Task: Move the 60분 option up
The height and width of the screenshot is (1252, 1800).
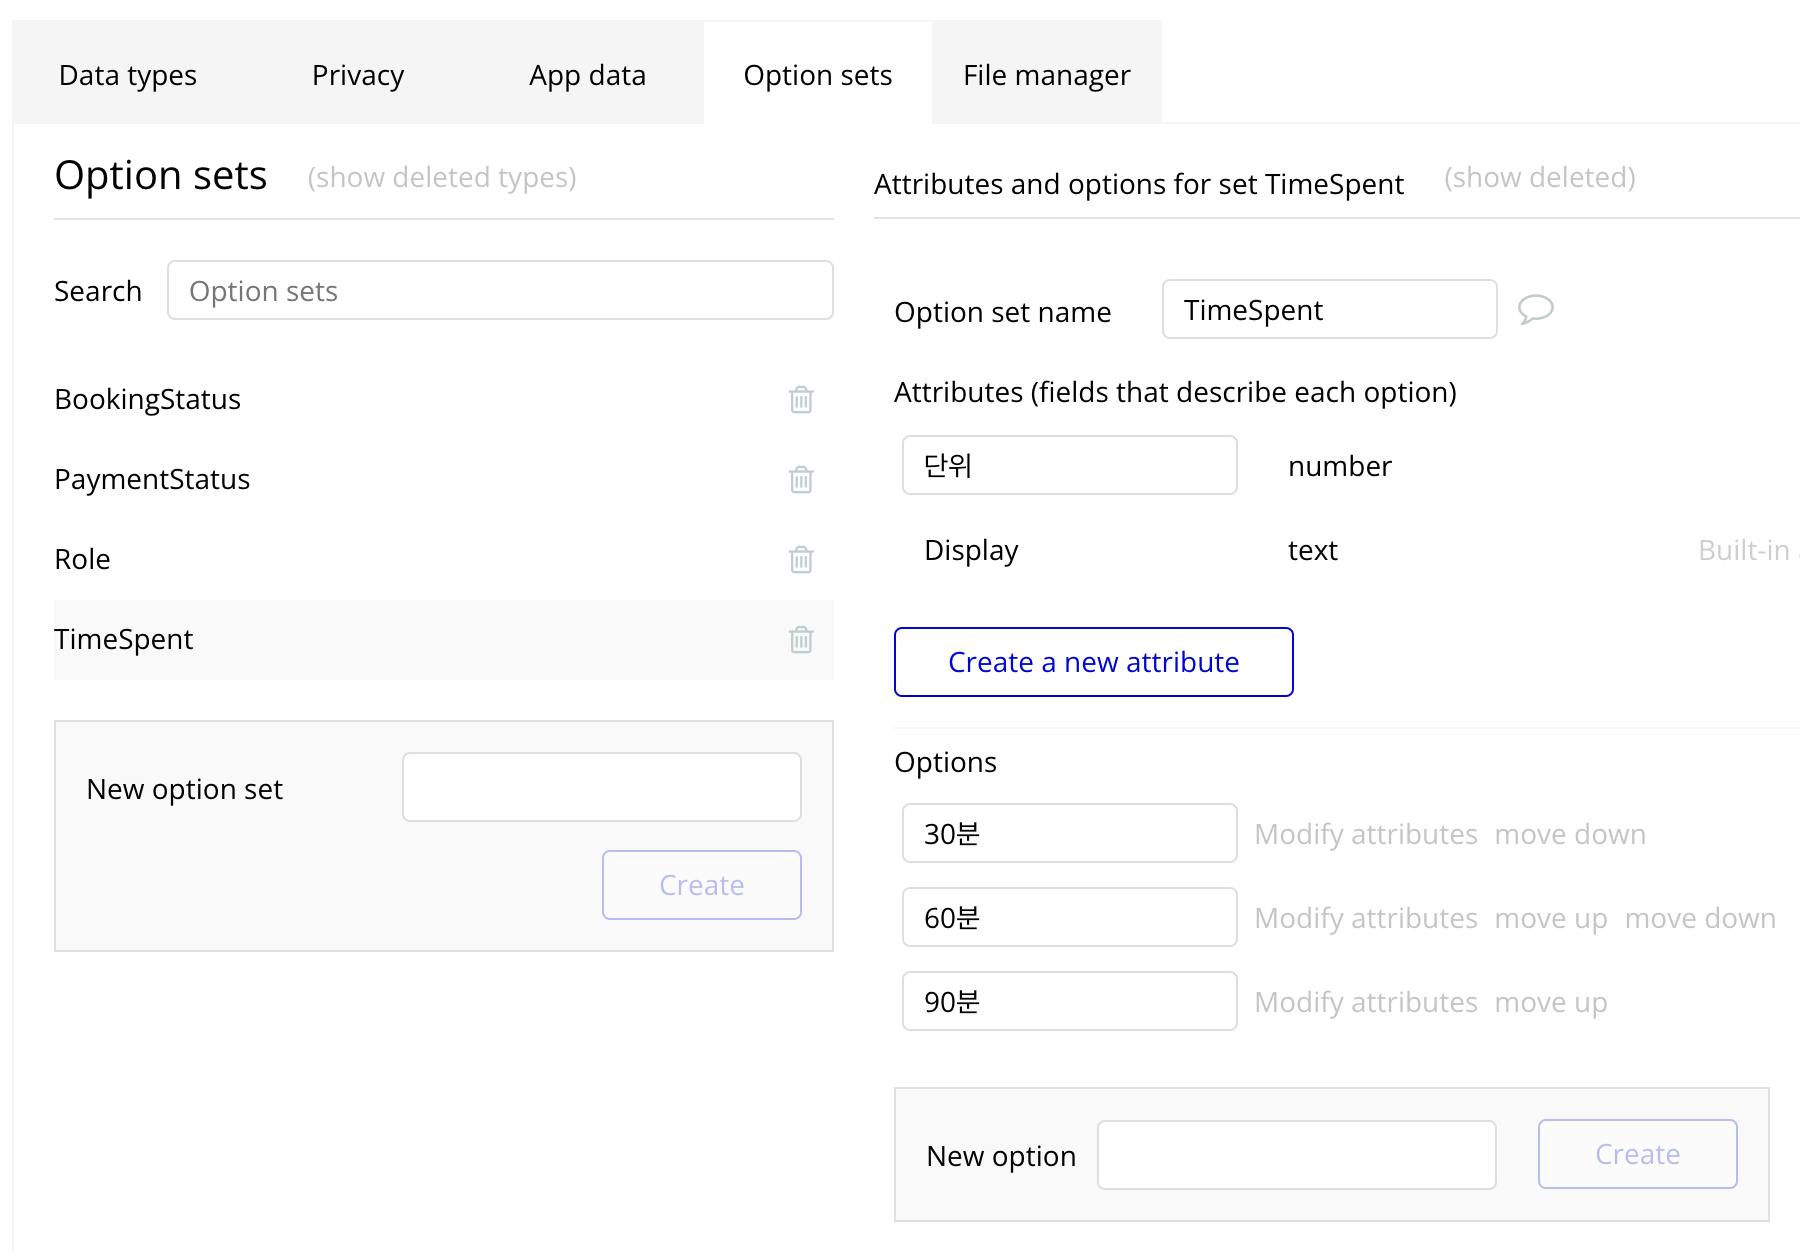Action: tap(1550, 918)
